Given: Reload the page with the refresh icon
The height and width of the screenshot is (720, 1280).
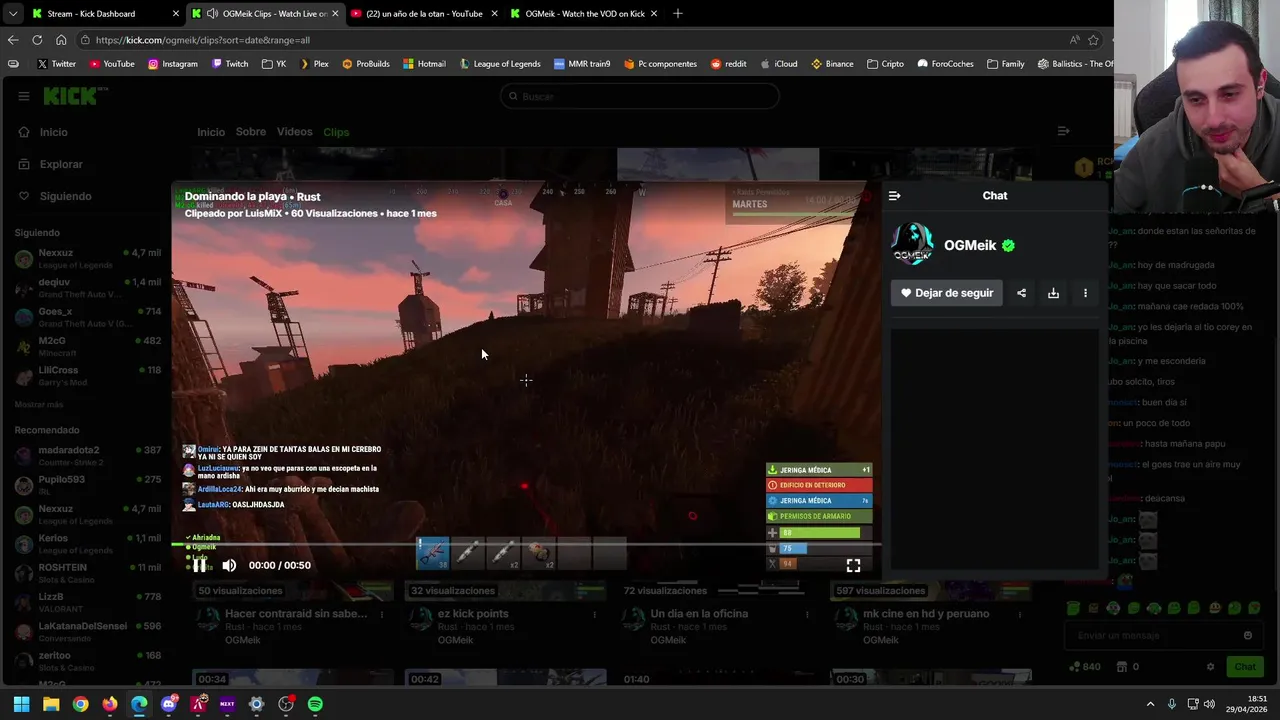Looking at the screenshot, I should click(37, 40).
